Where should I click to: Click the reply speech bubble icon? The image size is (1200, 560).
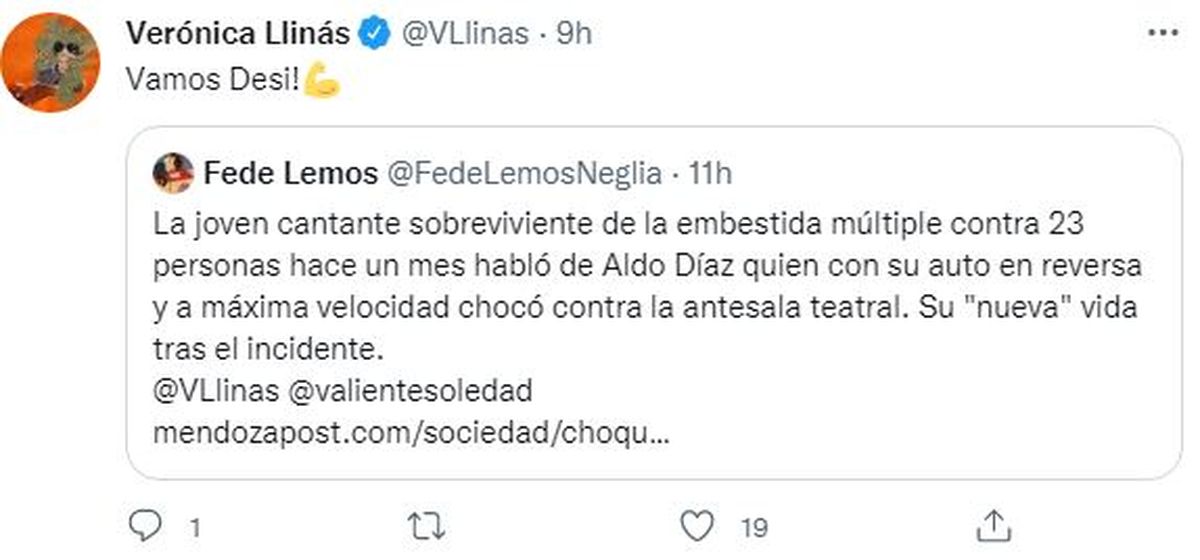tap(146, 524)
